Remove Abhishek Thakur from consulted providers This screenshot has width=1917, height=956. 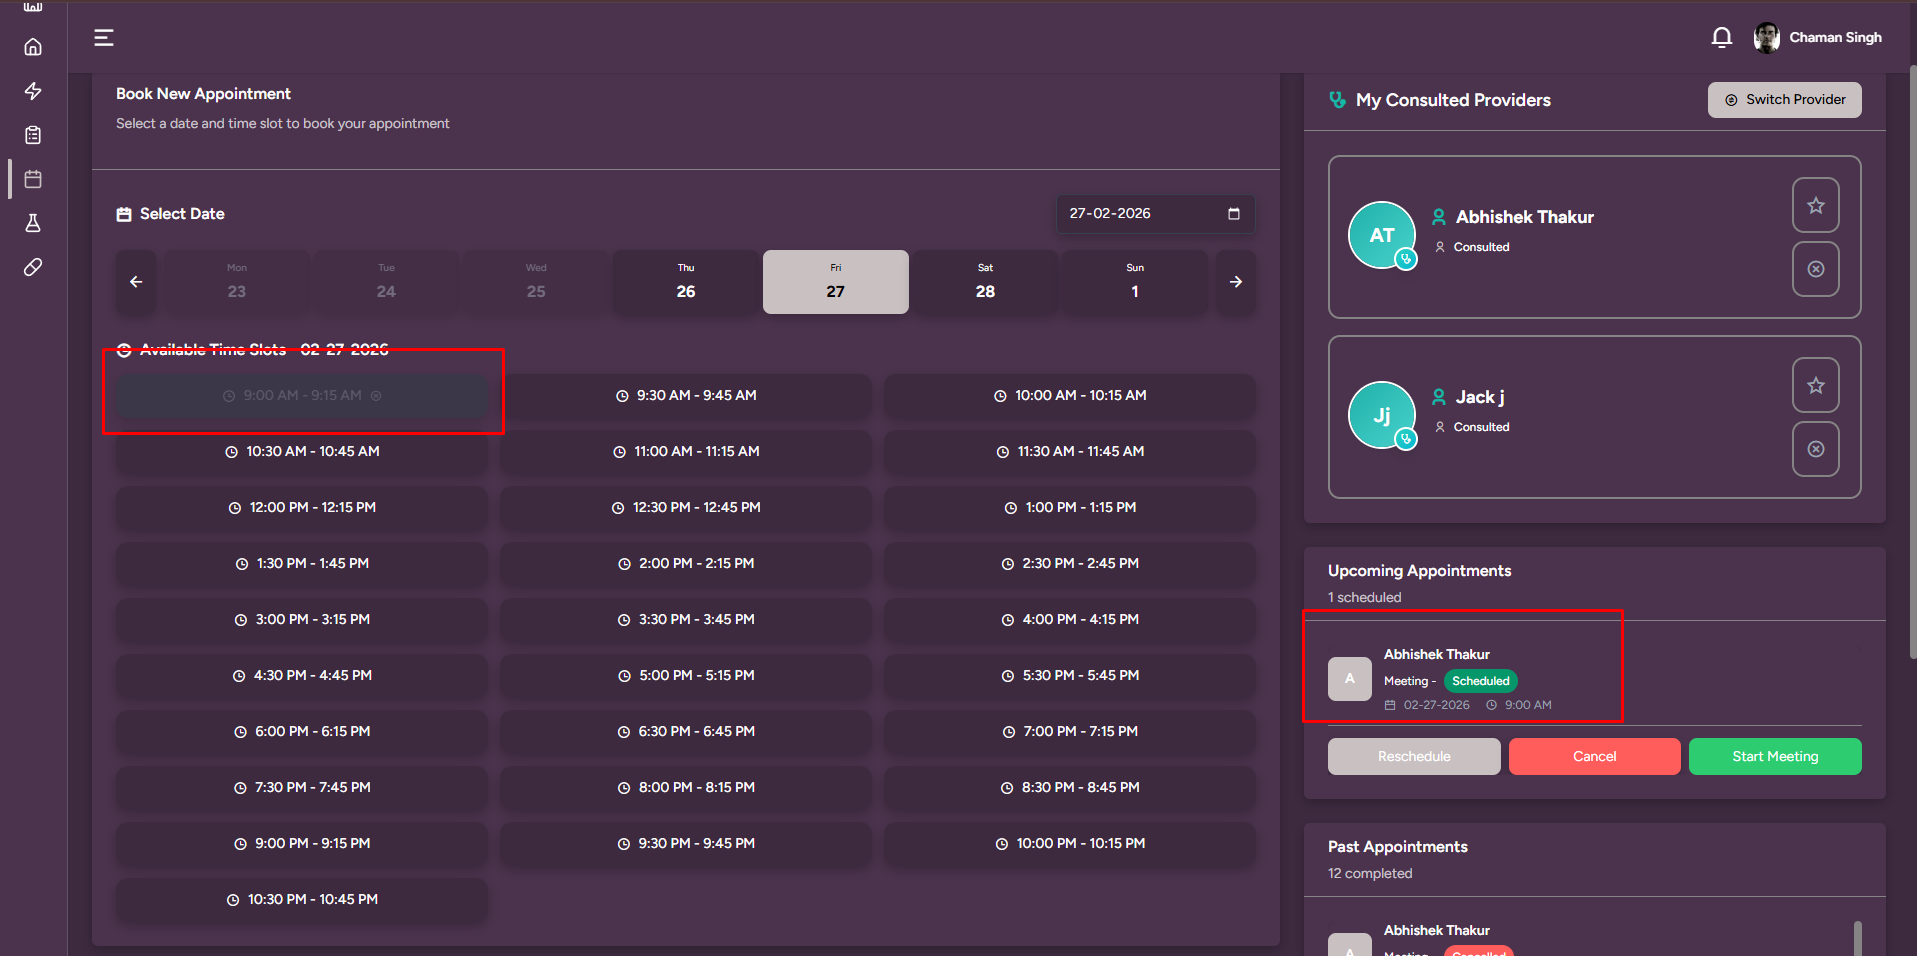[x=1815, y=269]
